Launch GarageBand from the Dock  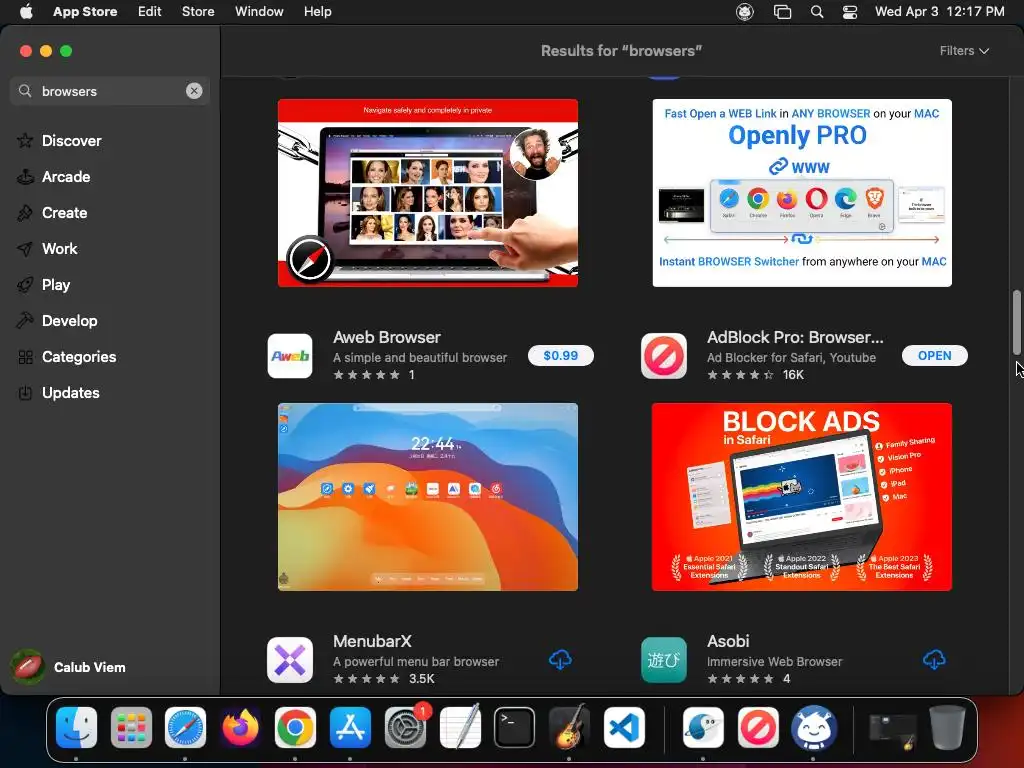click(x=569, y=728)
